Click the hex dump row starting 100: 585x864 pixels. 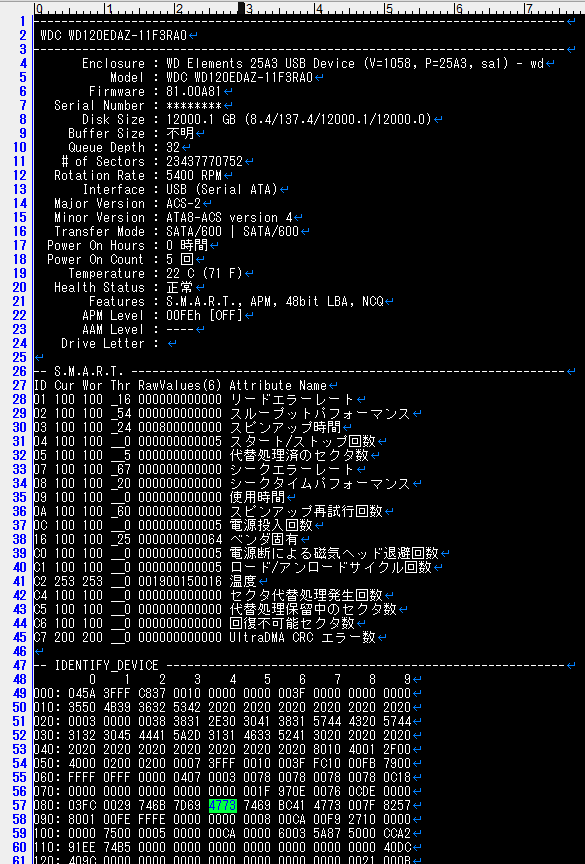click(223, 834)
